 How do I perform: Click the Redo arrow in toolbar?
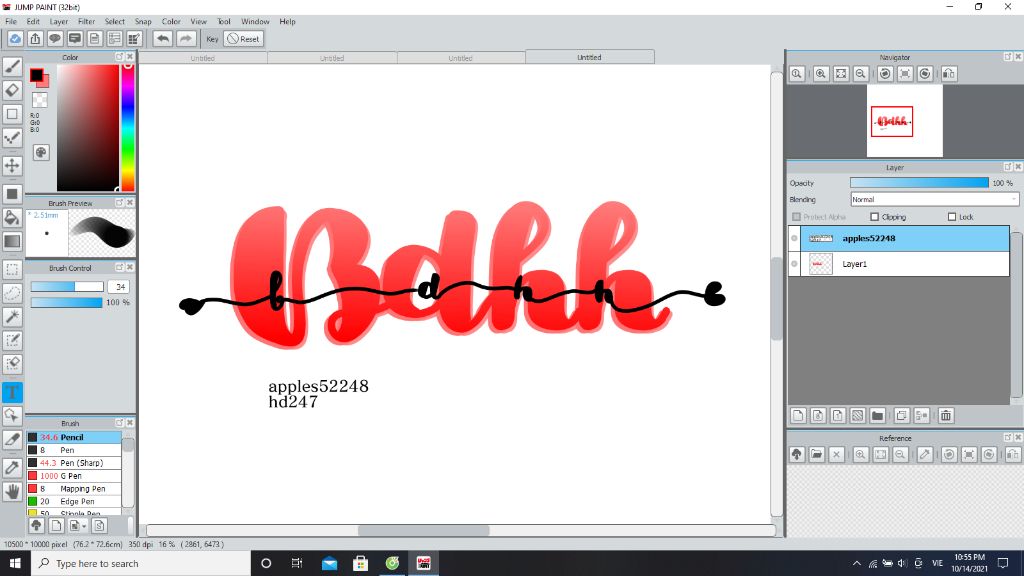click(x=186, y=39)
